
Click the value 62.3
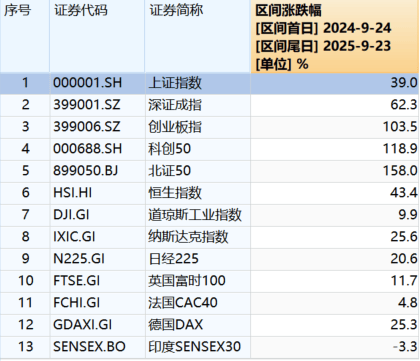click(x=404, y=105)
